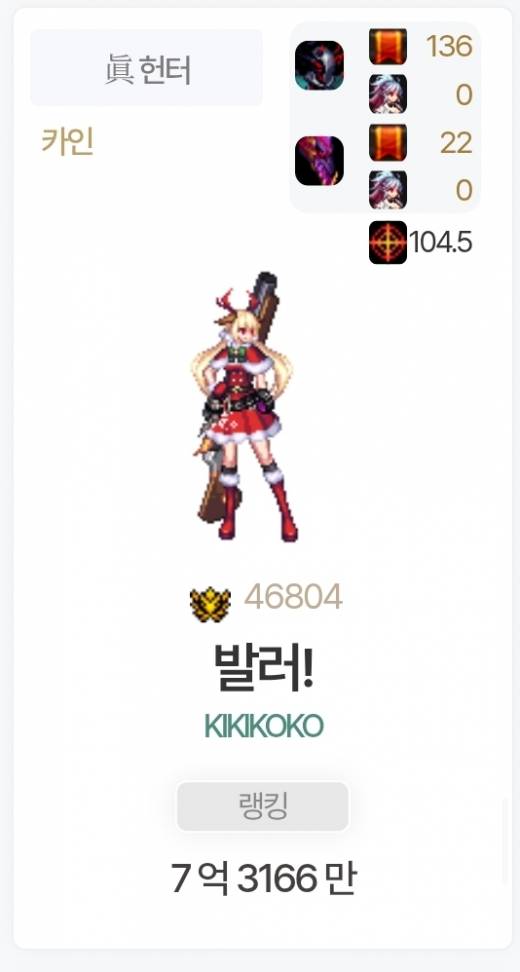Click the red banner icon beside 22
The image size is (520, 972).
pos(388,142)
